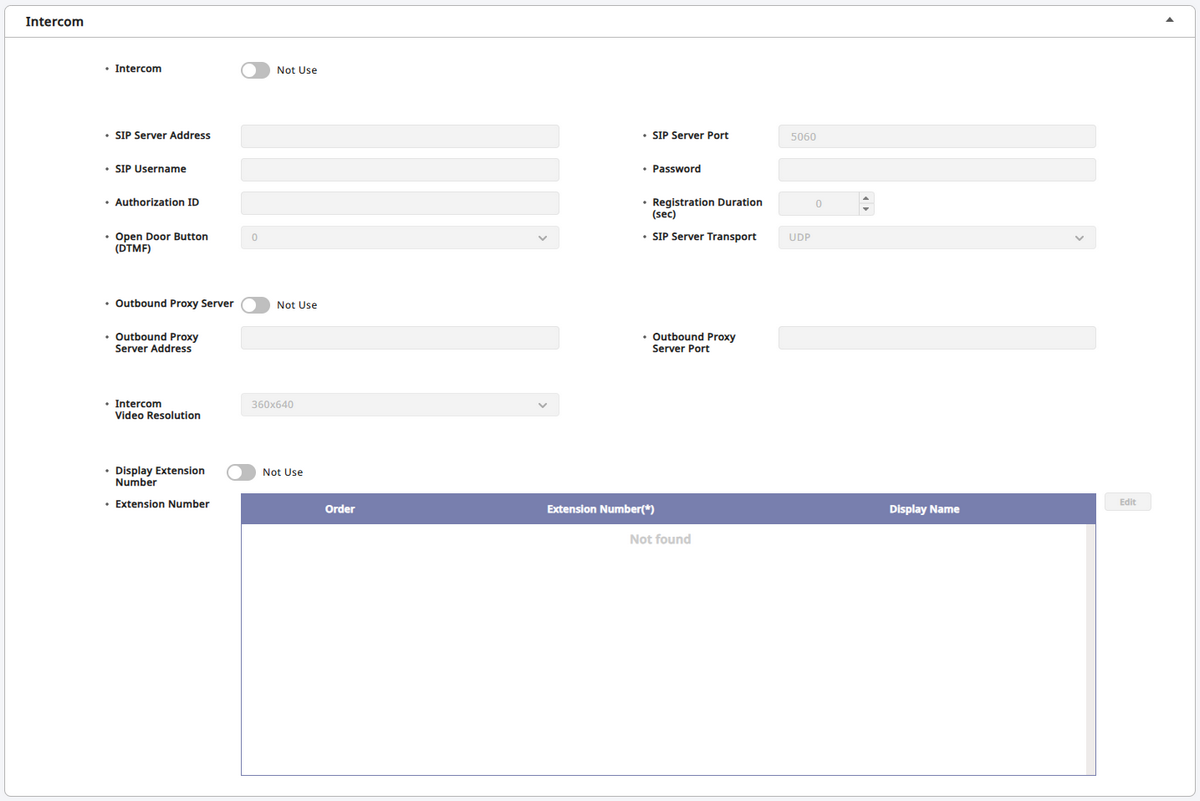Click Outbound Proxy Server Address field
The image size is (1200, 801).
click(400, 338)
